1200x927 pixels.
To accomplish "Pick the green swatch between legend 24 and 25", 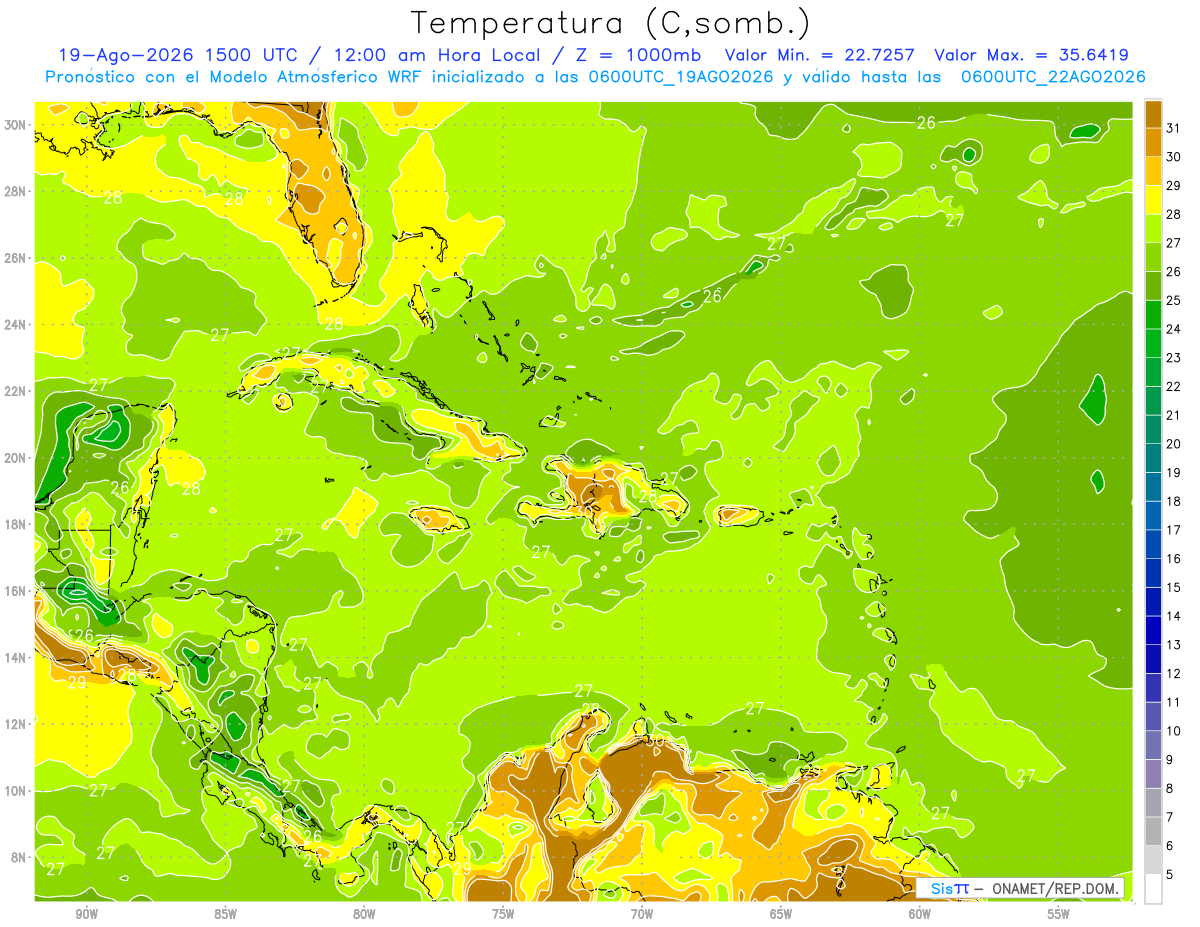I will [x=1153, y=314].
